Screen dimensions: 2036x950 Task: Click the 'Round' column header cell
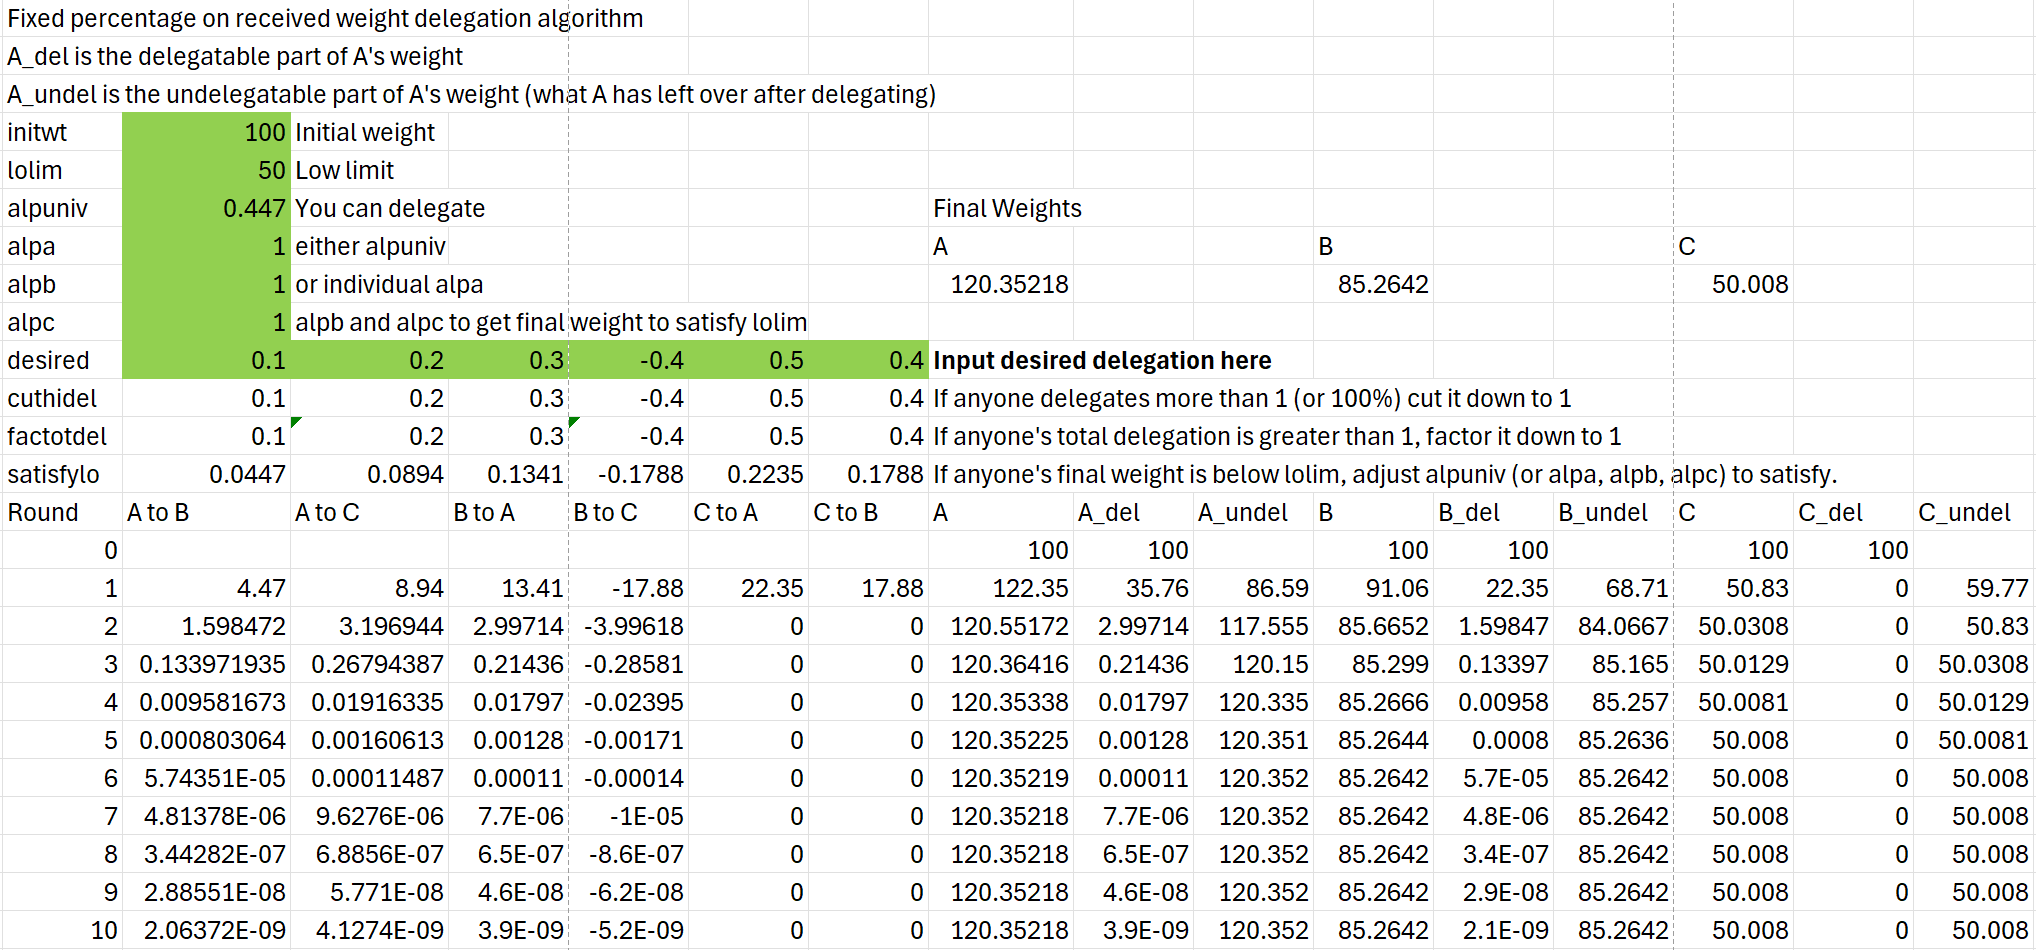(x=62, y=512)
